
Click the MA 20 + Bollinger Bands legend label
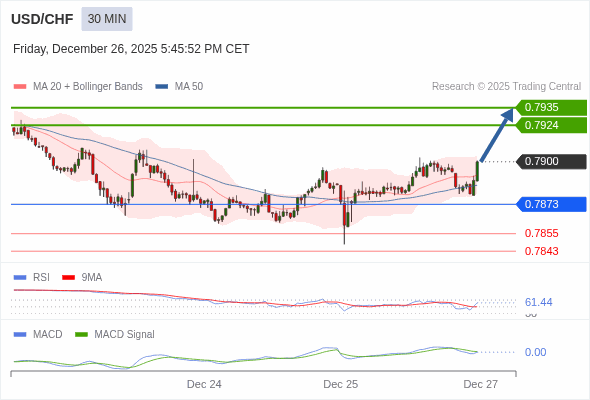coord(88,87)
